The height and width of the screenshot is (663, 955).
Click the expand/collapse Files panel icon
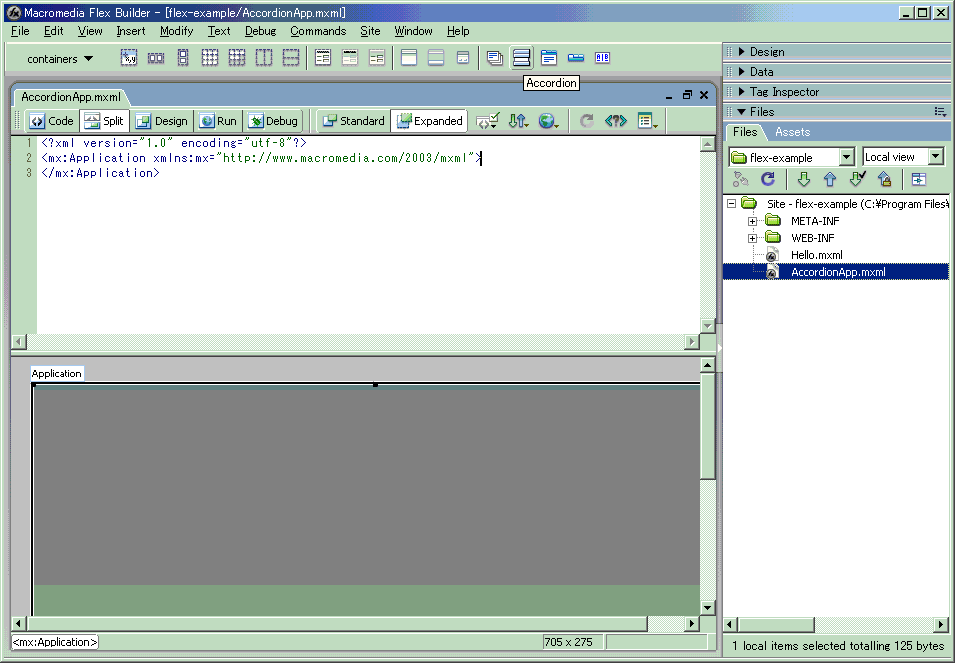(x=918, y=179)
